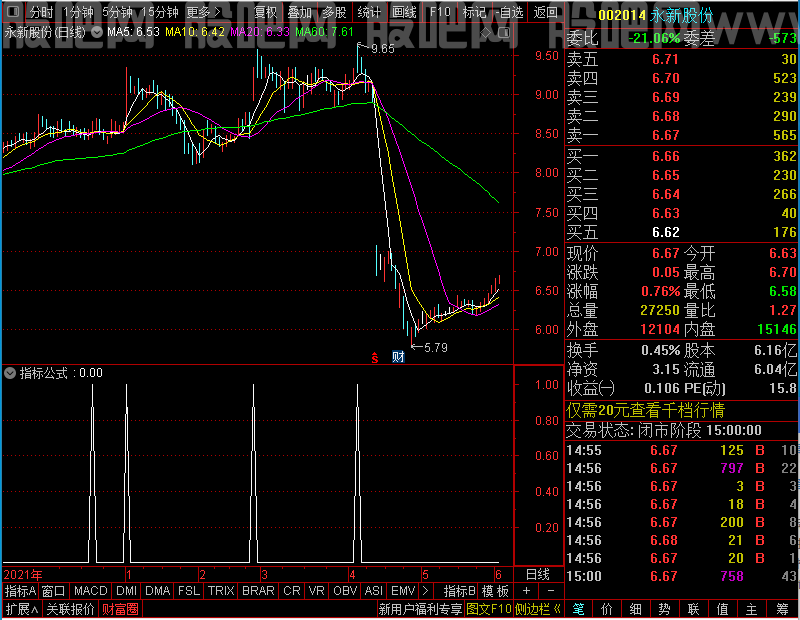The image size is (800, 620).
Task: Open the 图文F10 info link
Action: click(x=488, y=609)
